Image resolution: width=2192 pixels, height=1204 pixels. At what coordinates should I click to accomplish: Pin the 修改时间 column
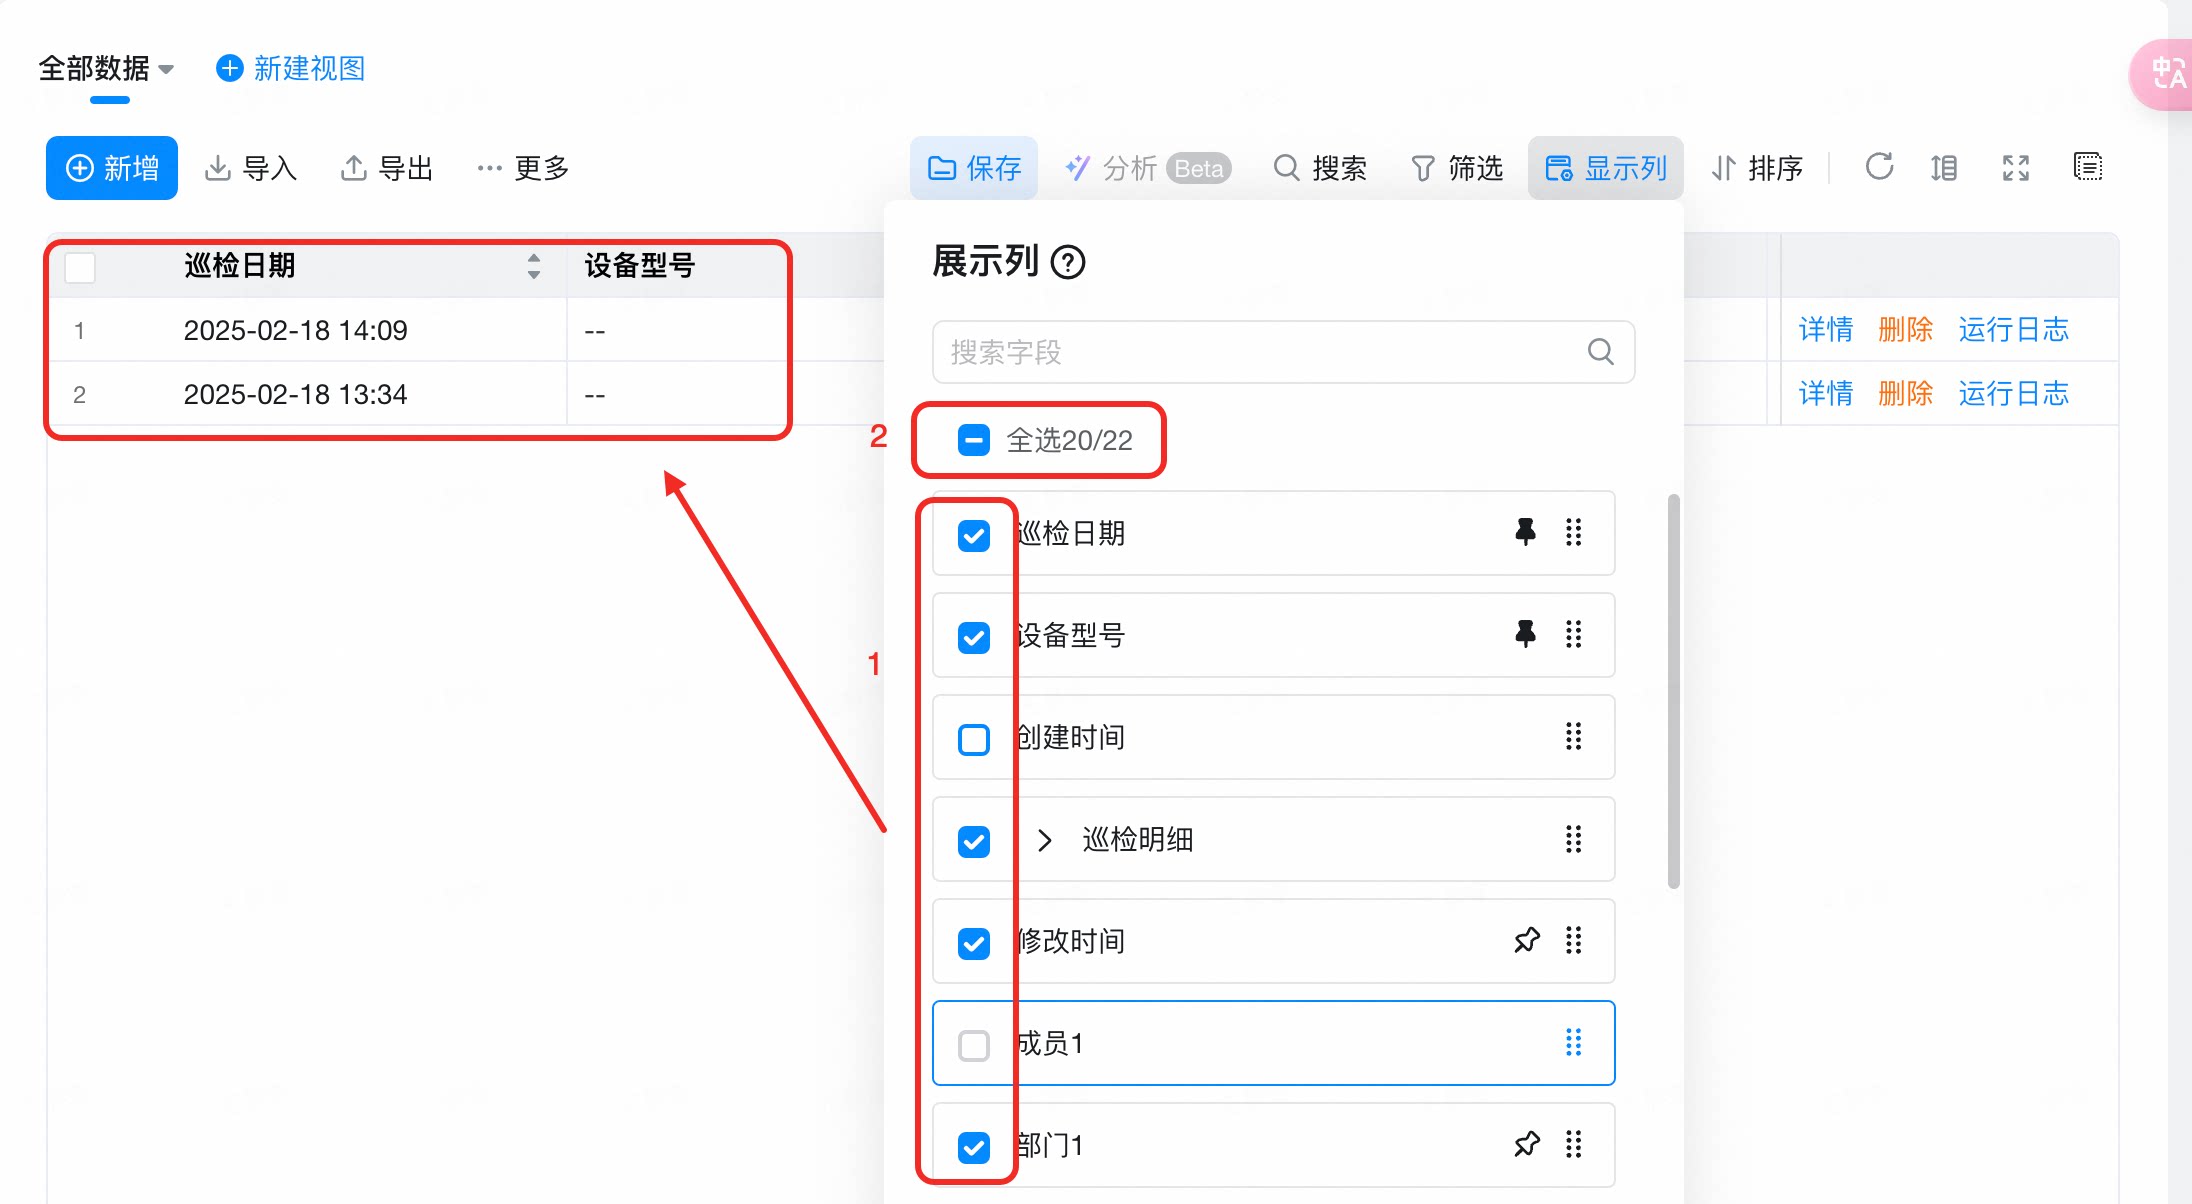1527,940
